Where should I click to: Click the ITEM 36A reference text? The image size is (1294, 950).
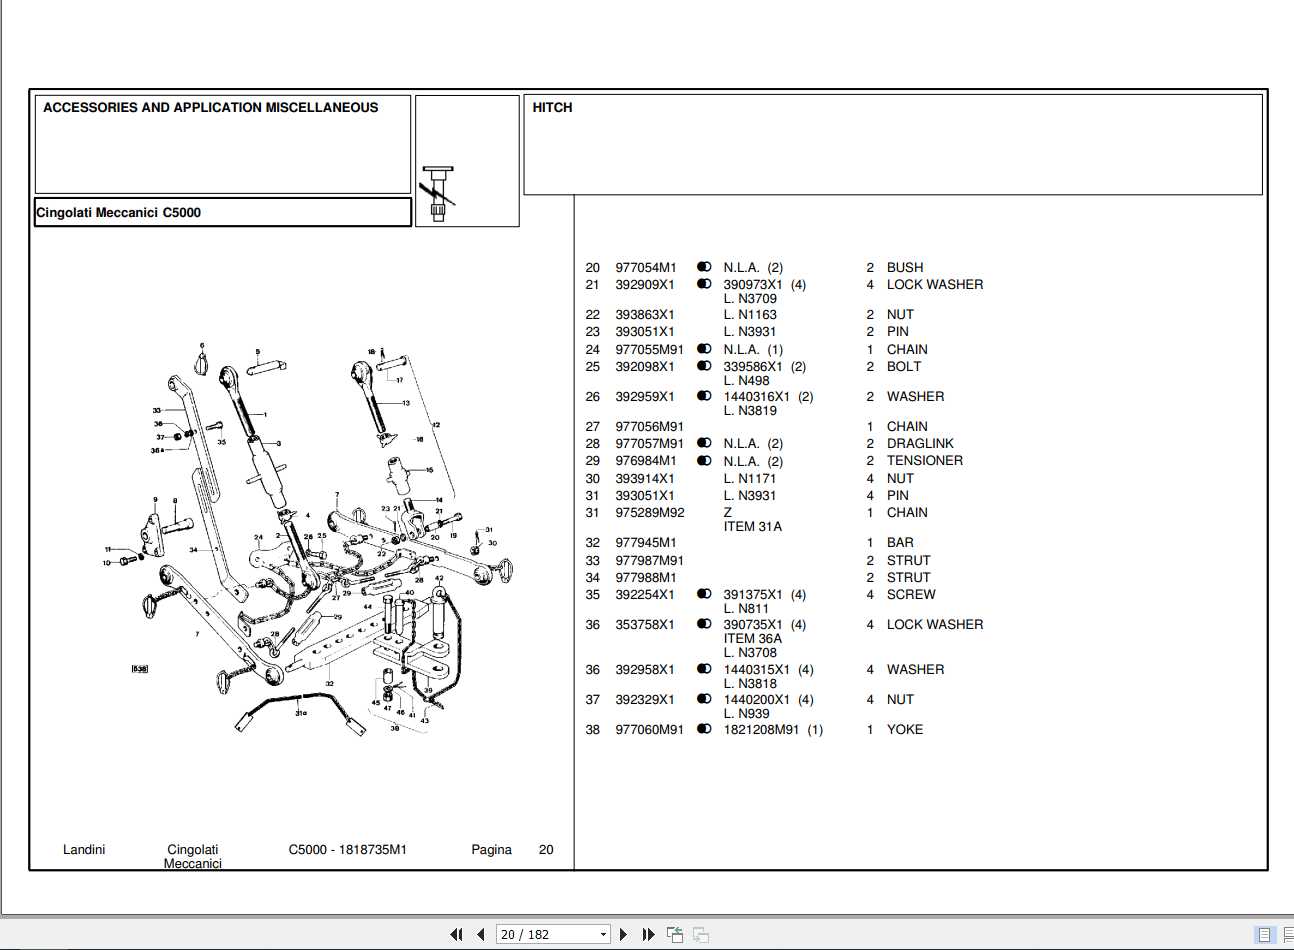click(752, 638)
